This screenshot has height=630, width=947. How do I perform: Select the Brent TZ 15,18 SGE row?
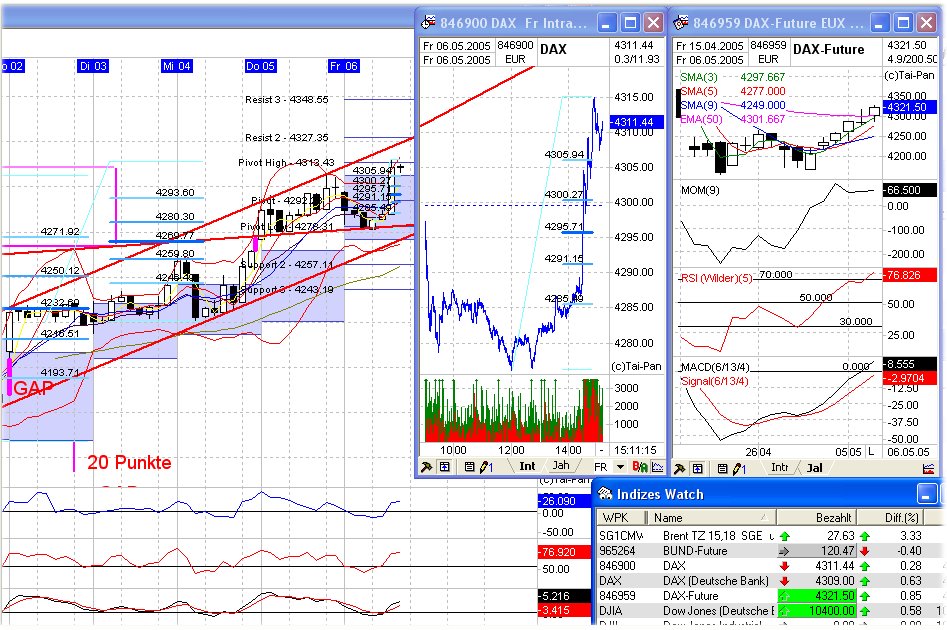(767, 536)
